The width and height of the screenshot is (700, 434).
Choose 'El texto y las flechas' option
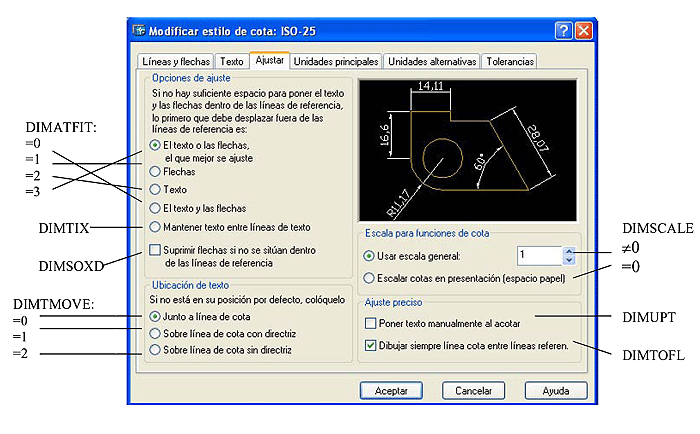[x=155, y=208]
